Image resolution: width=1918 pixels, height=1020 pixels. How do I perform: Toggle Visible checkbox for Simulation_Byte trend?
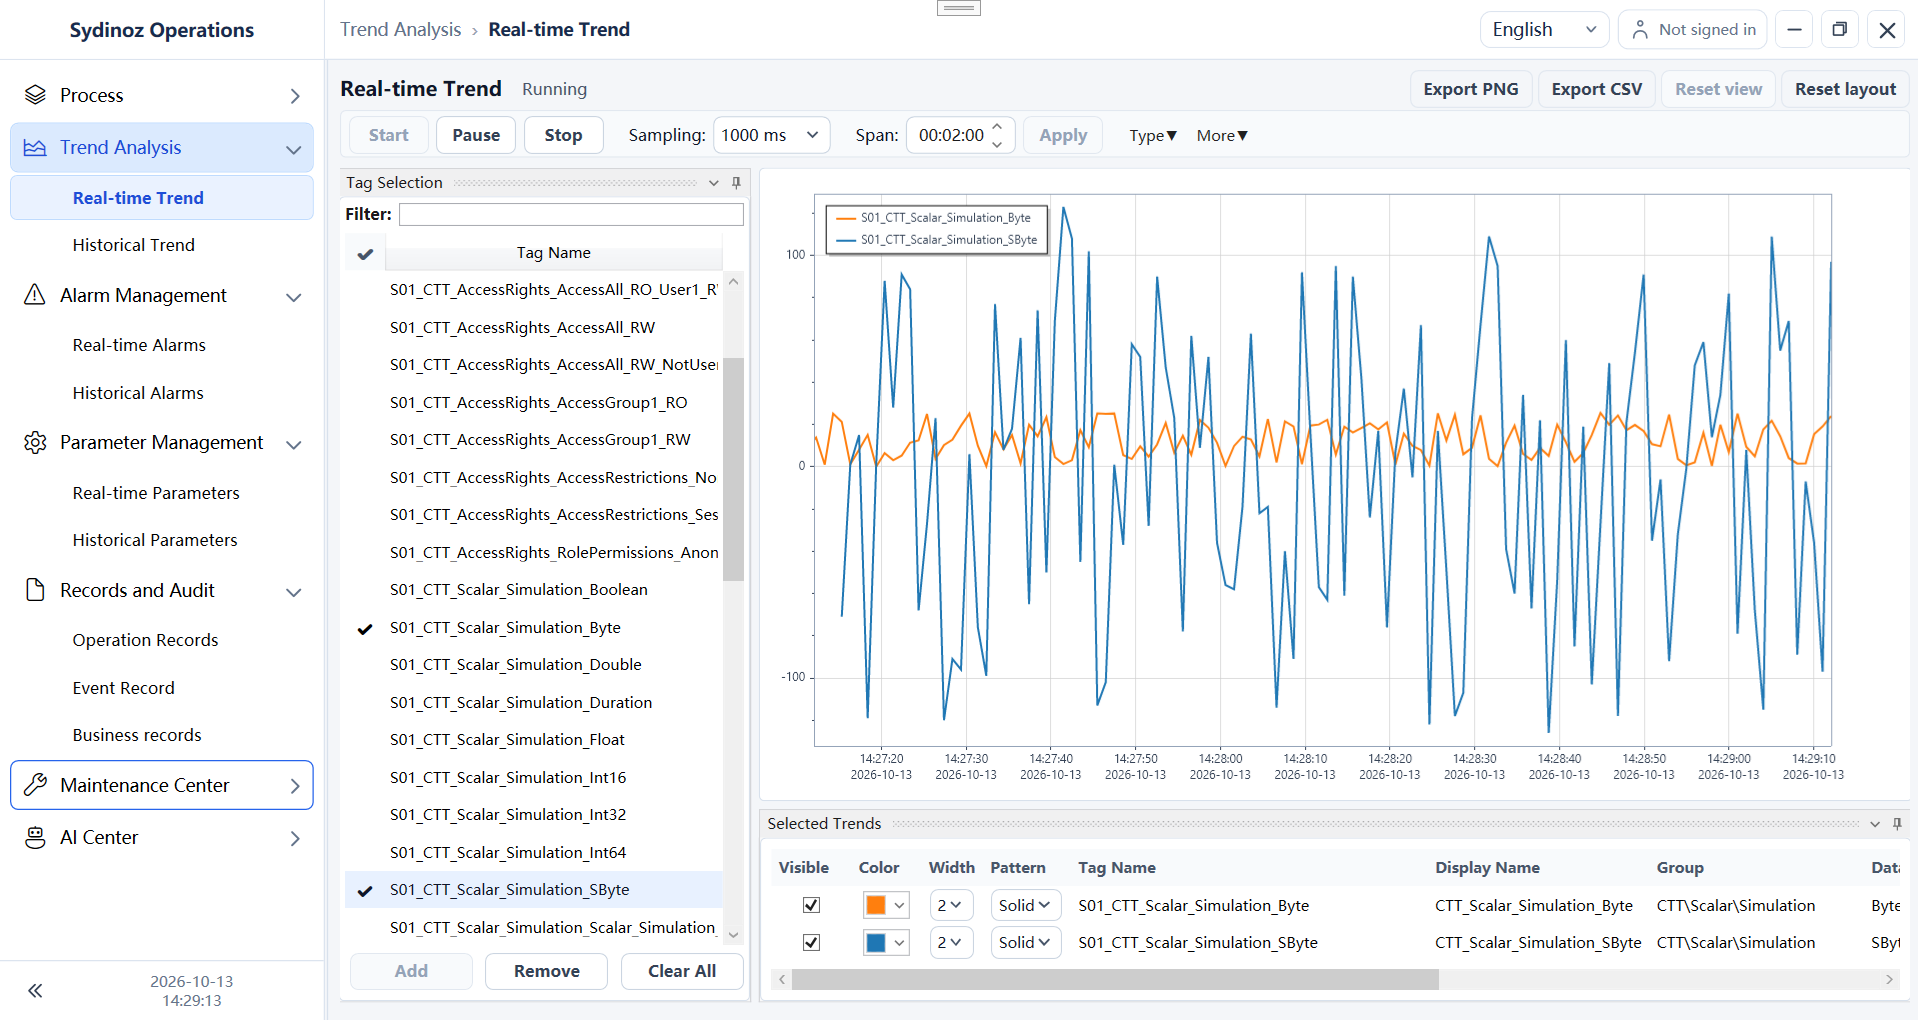(811, 905)
